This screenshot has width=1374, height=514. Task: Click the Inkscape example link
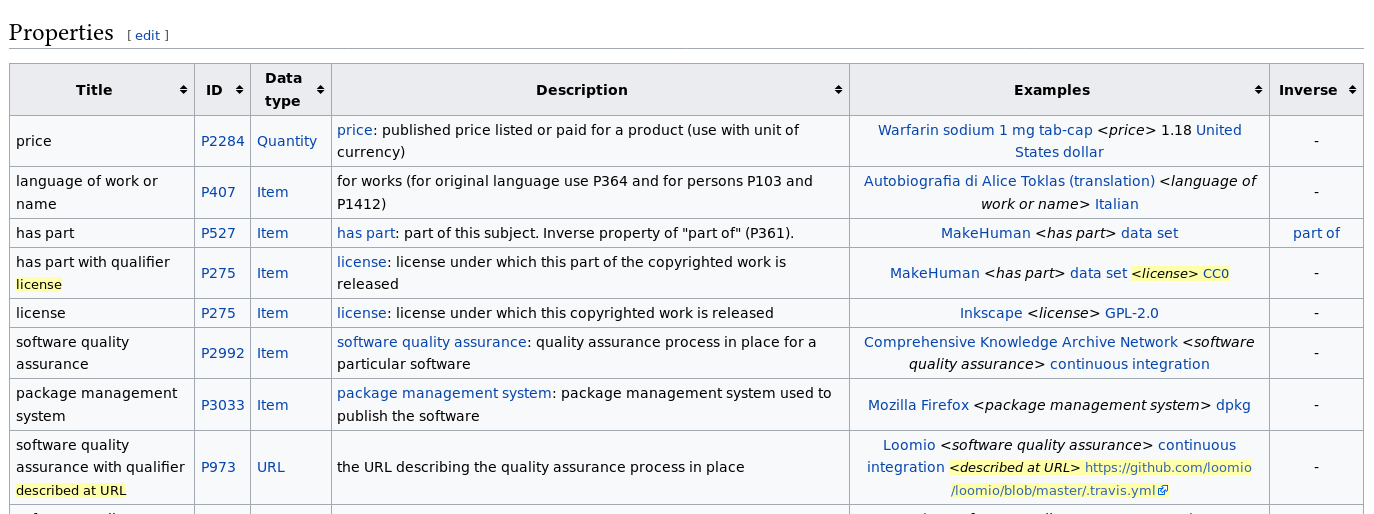(990, 313)
